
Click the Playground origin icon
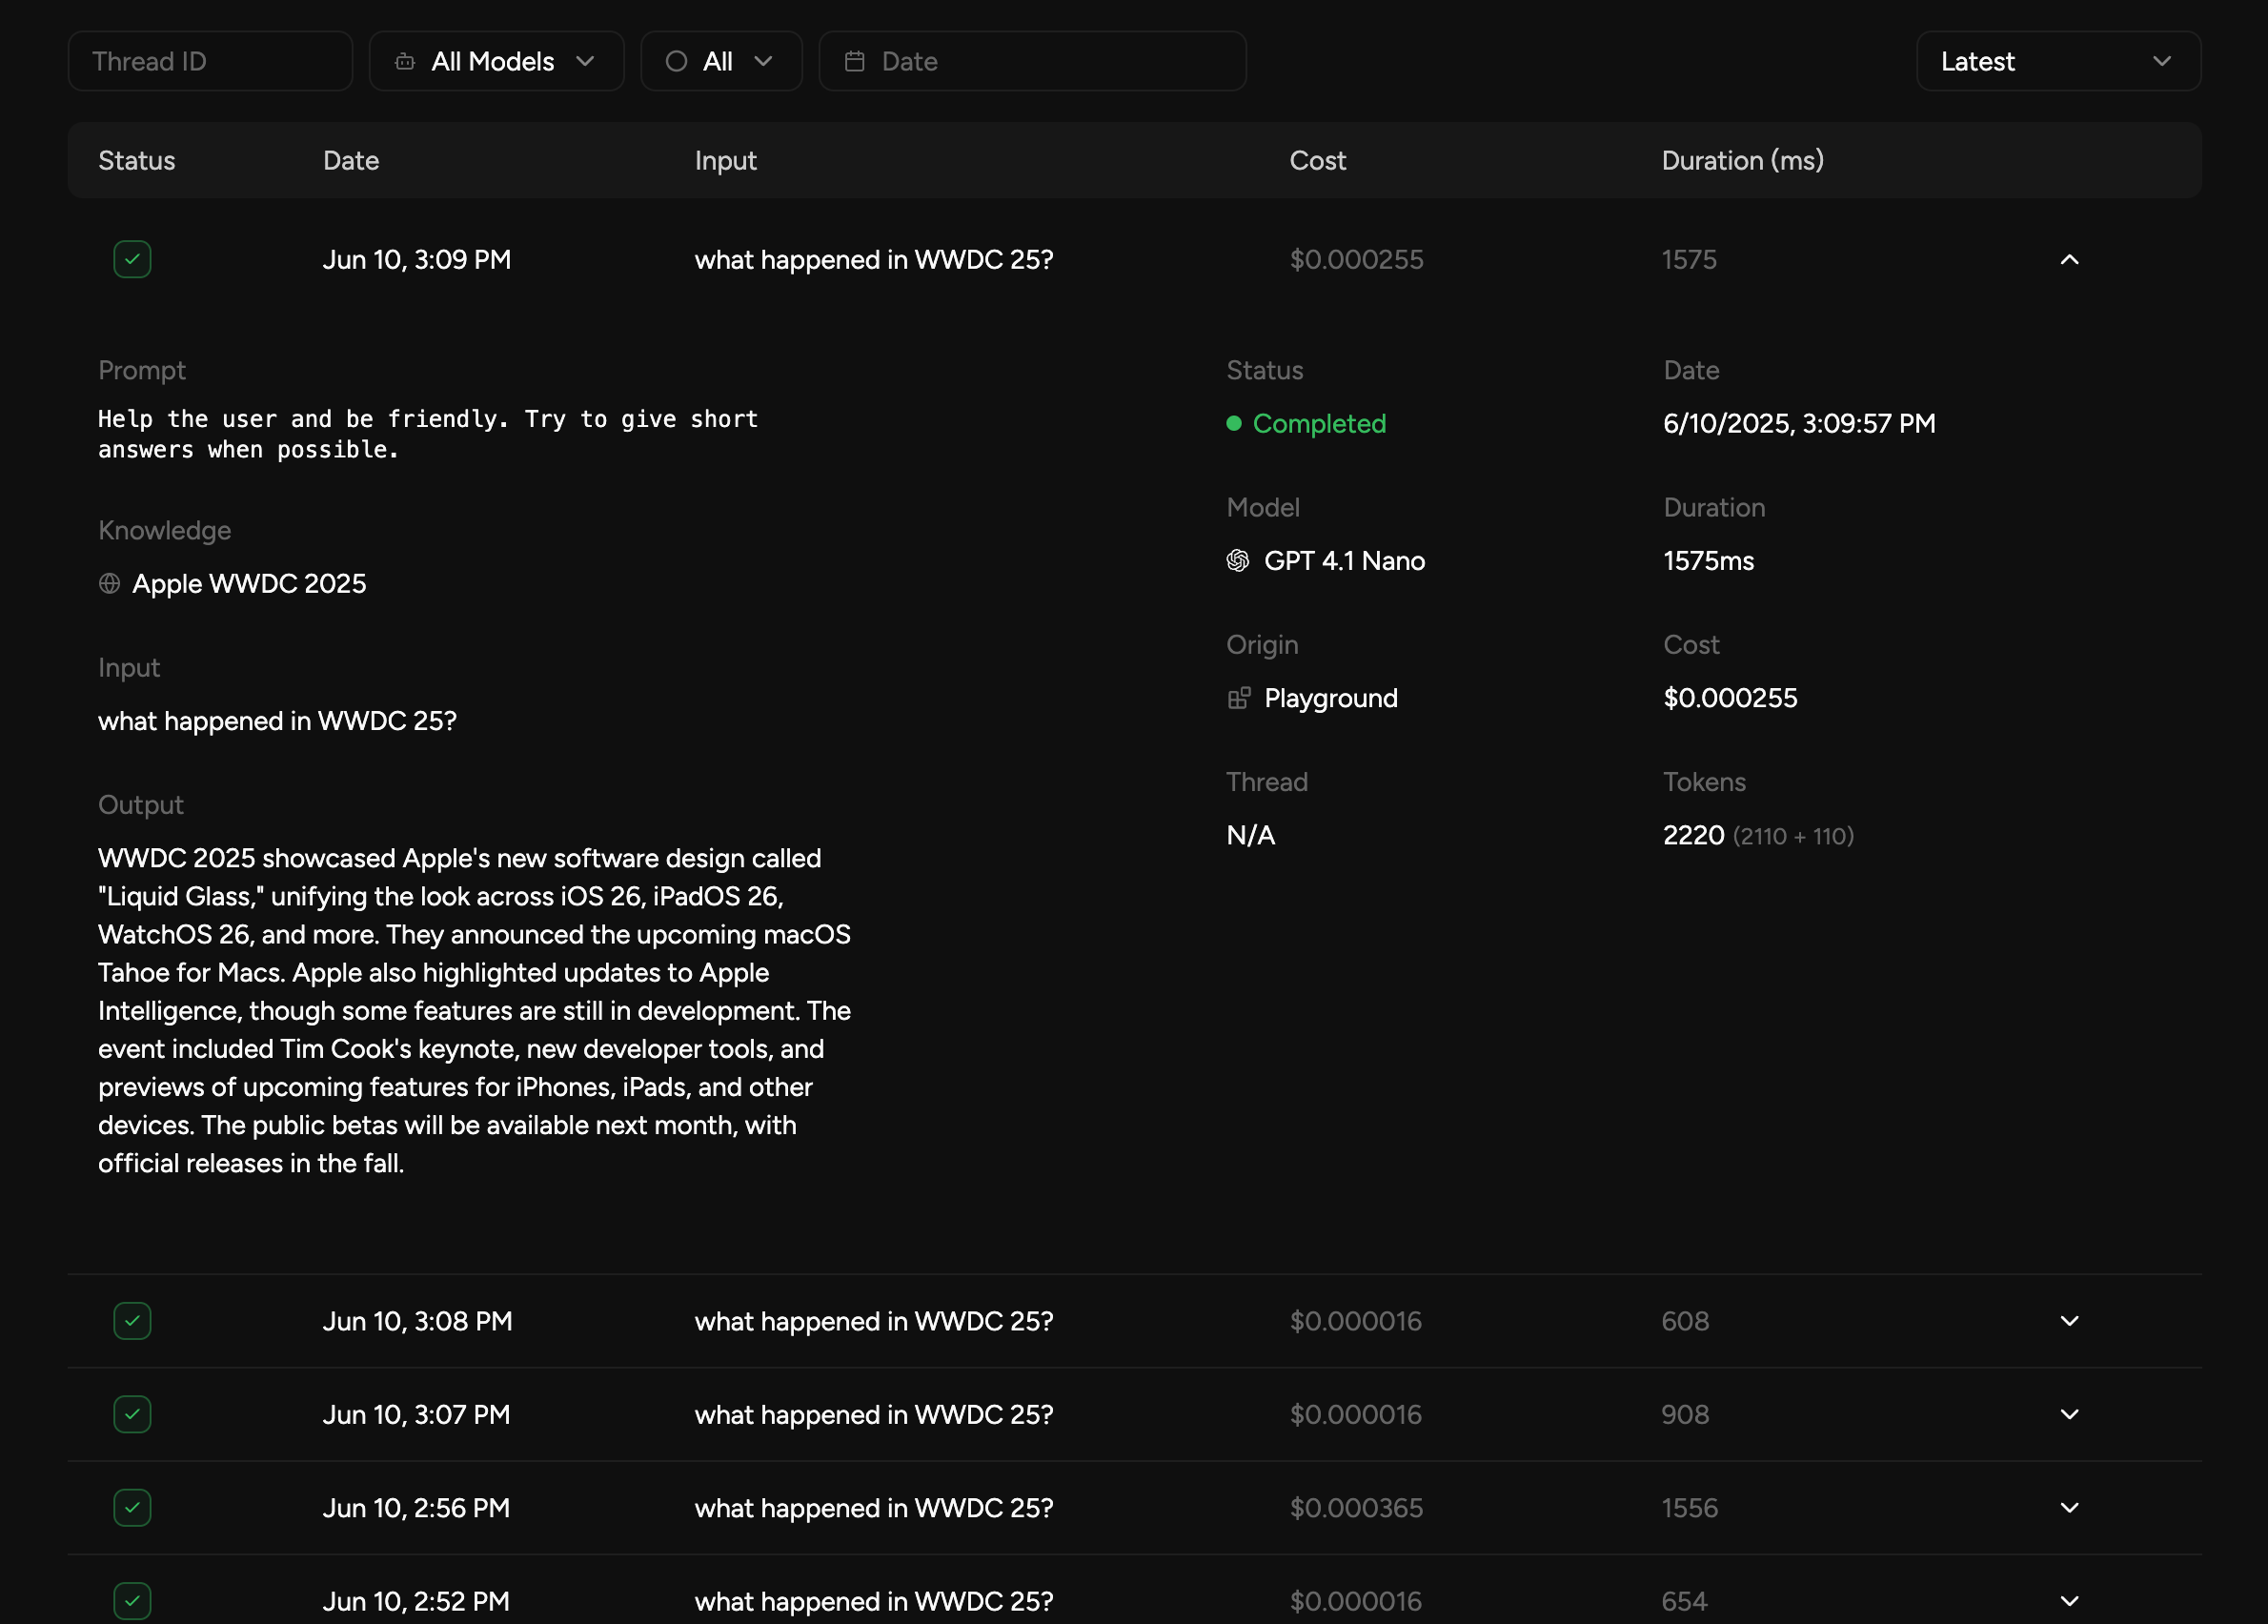pos(1238,698)
